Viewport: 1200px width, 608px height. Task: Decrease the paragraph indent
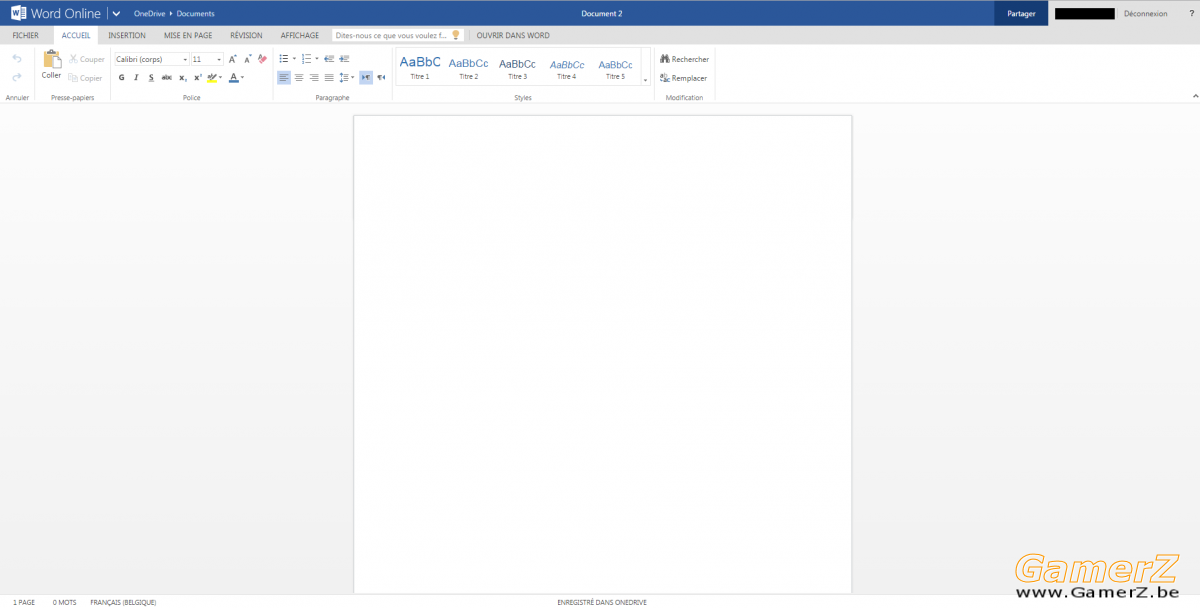[329, 59]
